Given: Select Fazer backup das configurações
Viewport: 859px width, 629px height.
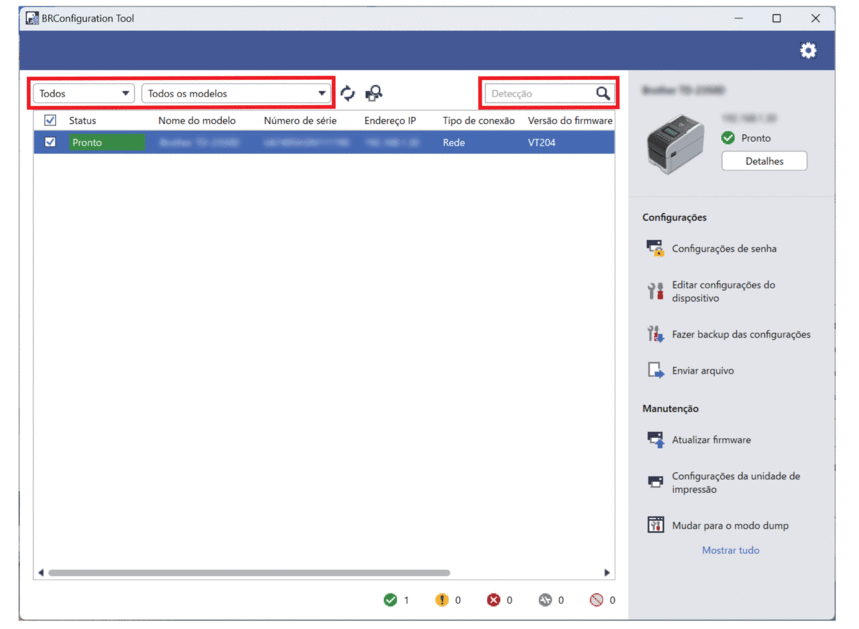Looking at the screenshot, I should (741, 334).
